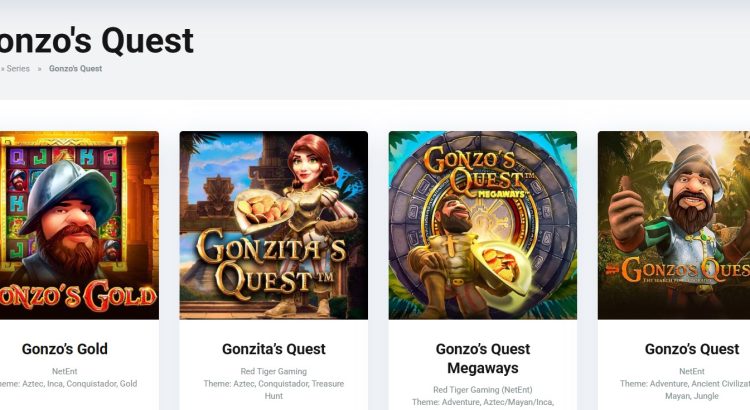Screen dimensions: 750x410
Task: Select NetEnt provider under Gonzo's Gold
Action: click(x=65, y=371)
